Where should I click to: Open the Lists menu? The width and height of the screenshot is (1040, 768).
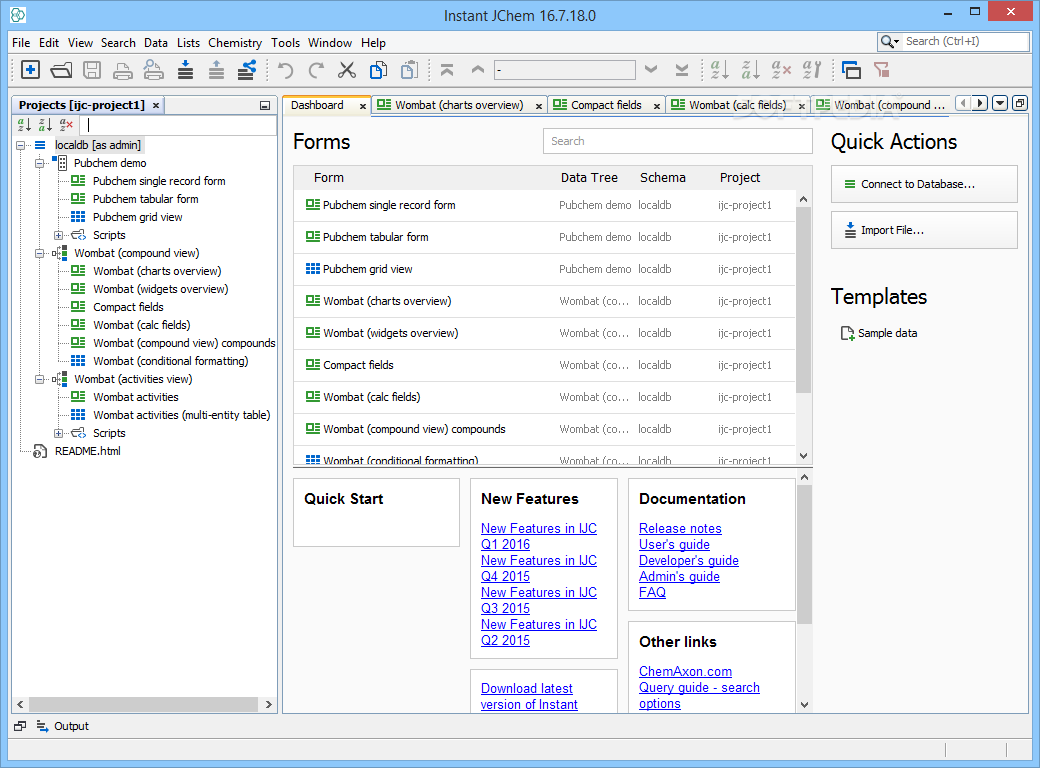(x=188, y=42)
